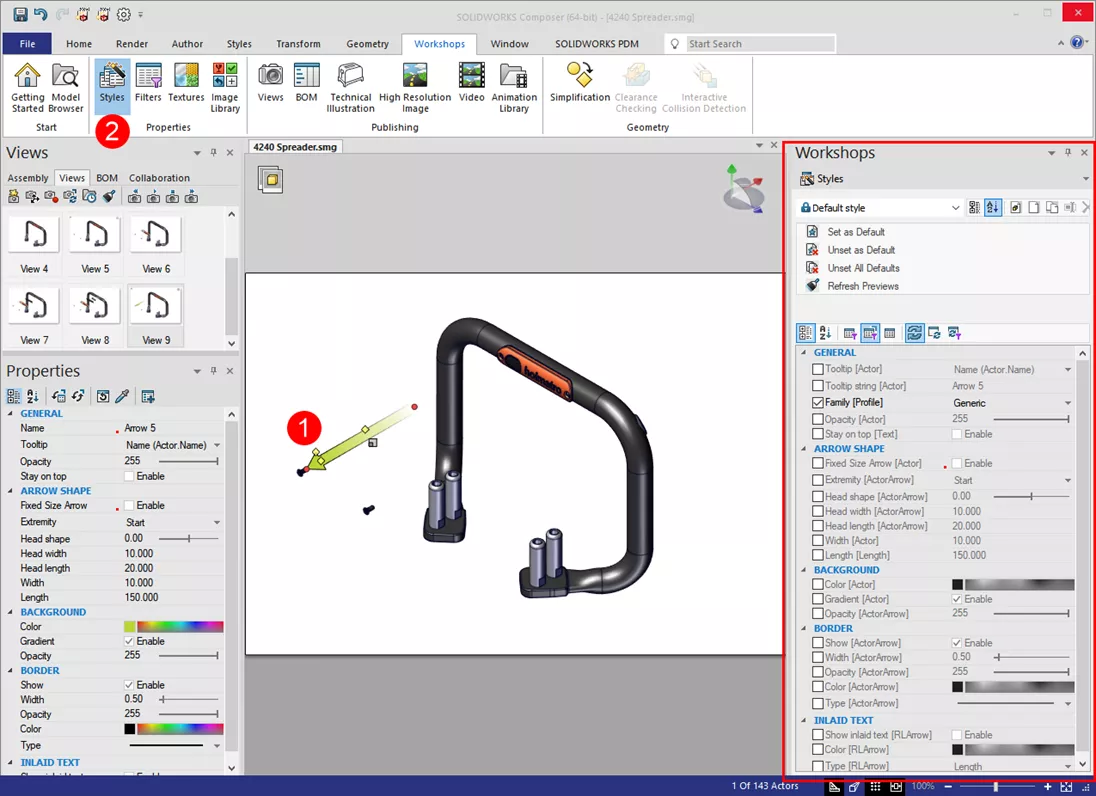Image resolution: width=1096 pixels, height=796 pixels.
Task: Open the border Type line style dropdown in Properties
Action: coord(217,746)
